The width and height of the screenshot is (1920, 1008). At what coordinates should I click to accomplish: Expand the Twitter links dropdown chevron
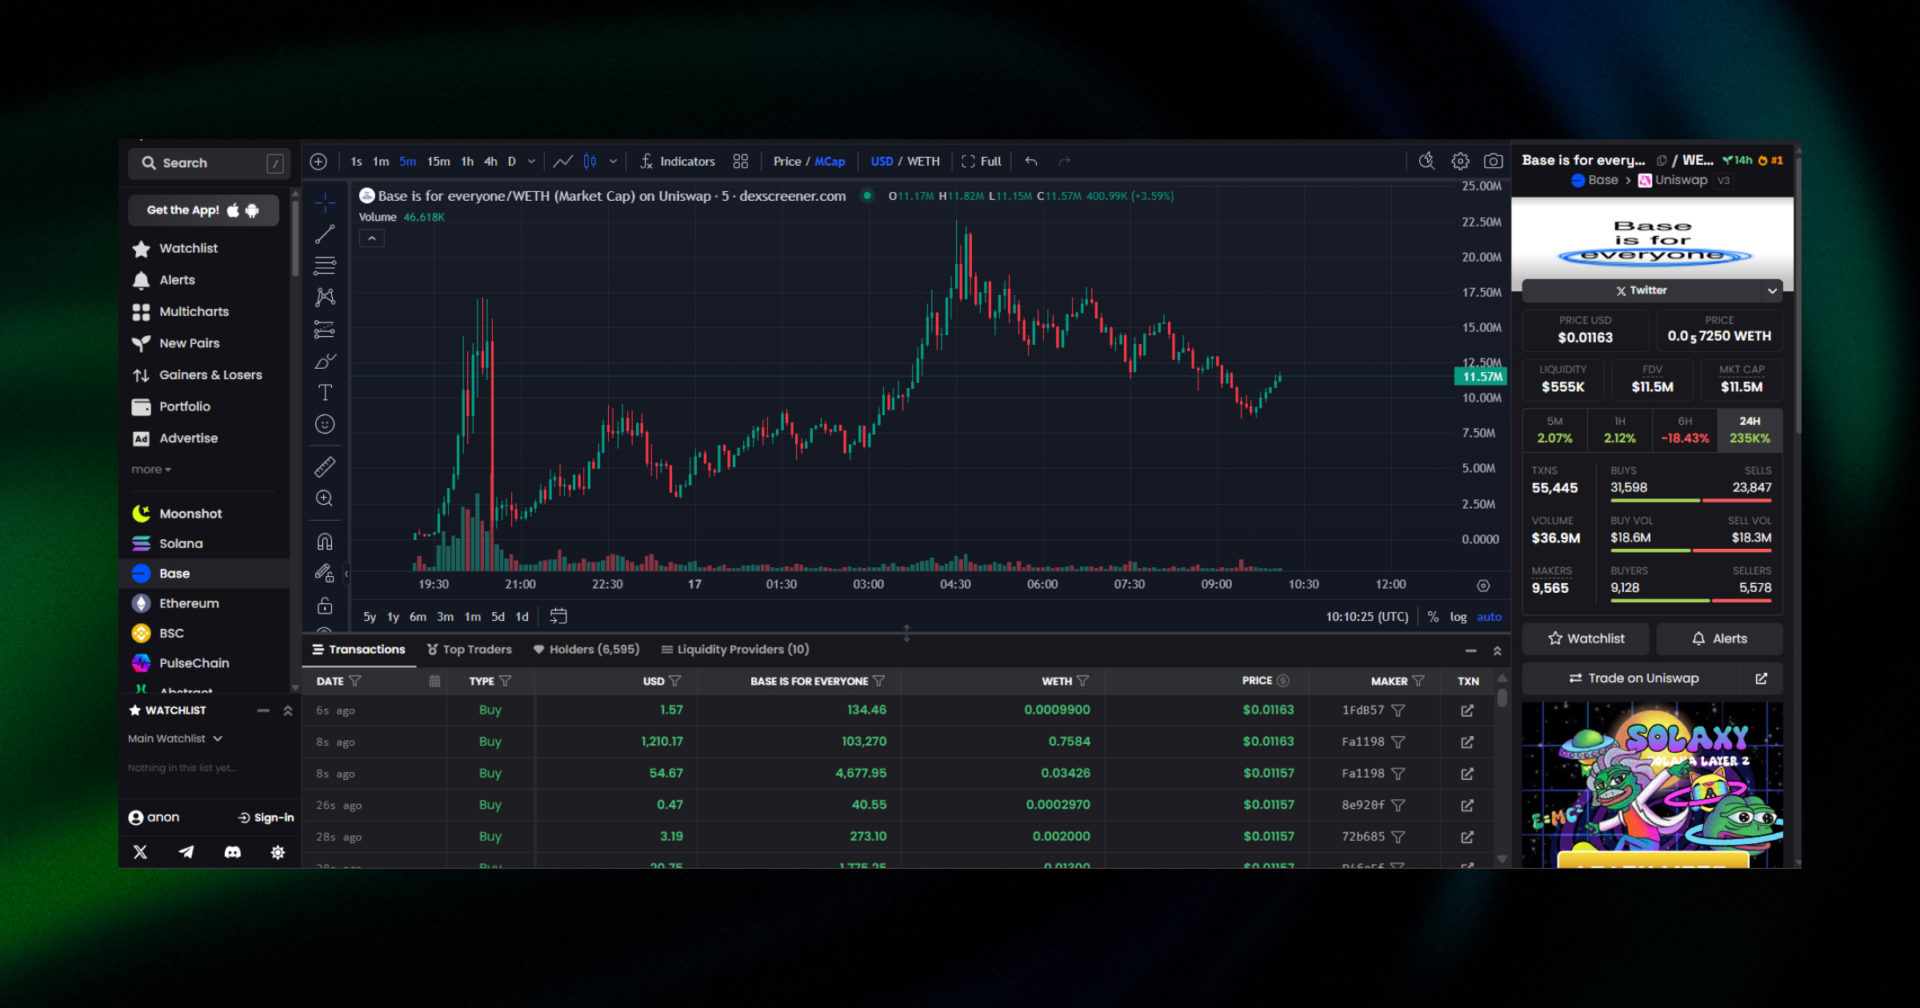(1772, 291)
